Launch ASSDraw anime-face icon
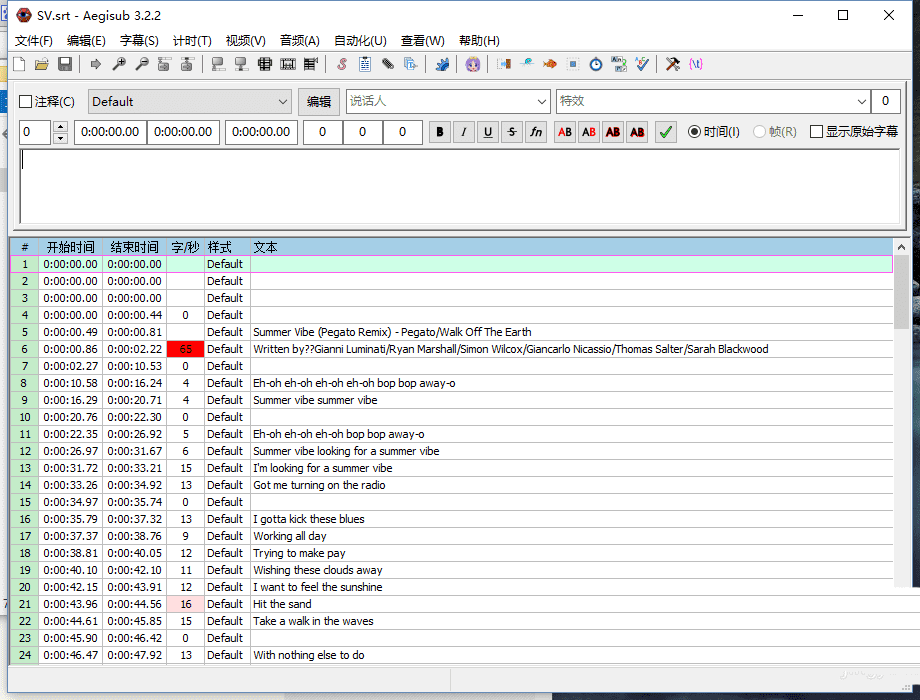 click(x=473, y=64)
